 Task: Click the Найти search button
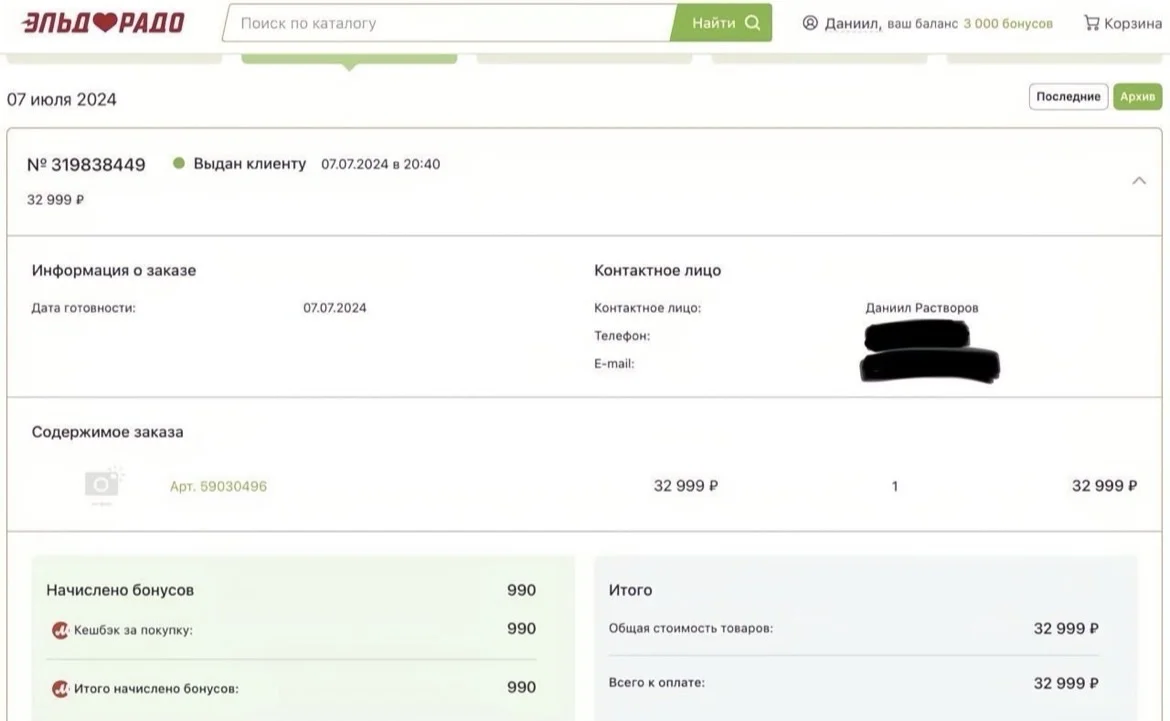point(722,23)
